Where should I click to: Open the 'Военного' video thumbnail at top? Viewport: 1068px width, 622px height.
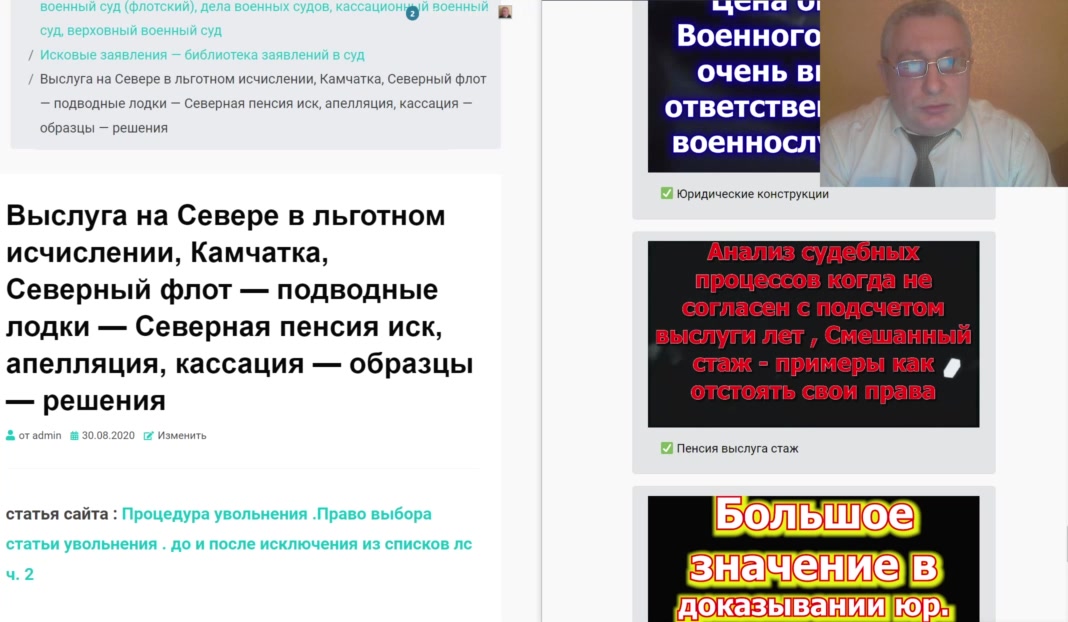[730, 85]
